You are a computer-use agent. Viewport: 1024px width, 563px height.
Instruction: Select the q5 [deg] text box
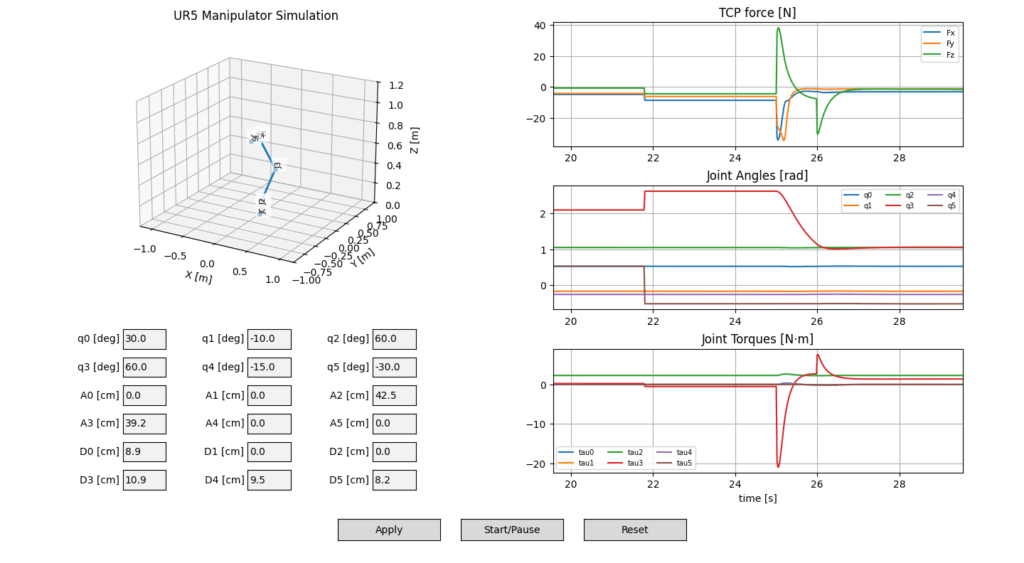point(393,367)
